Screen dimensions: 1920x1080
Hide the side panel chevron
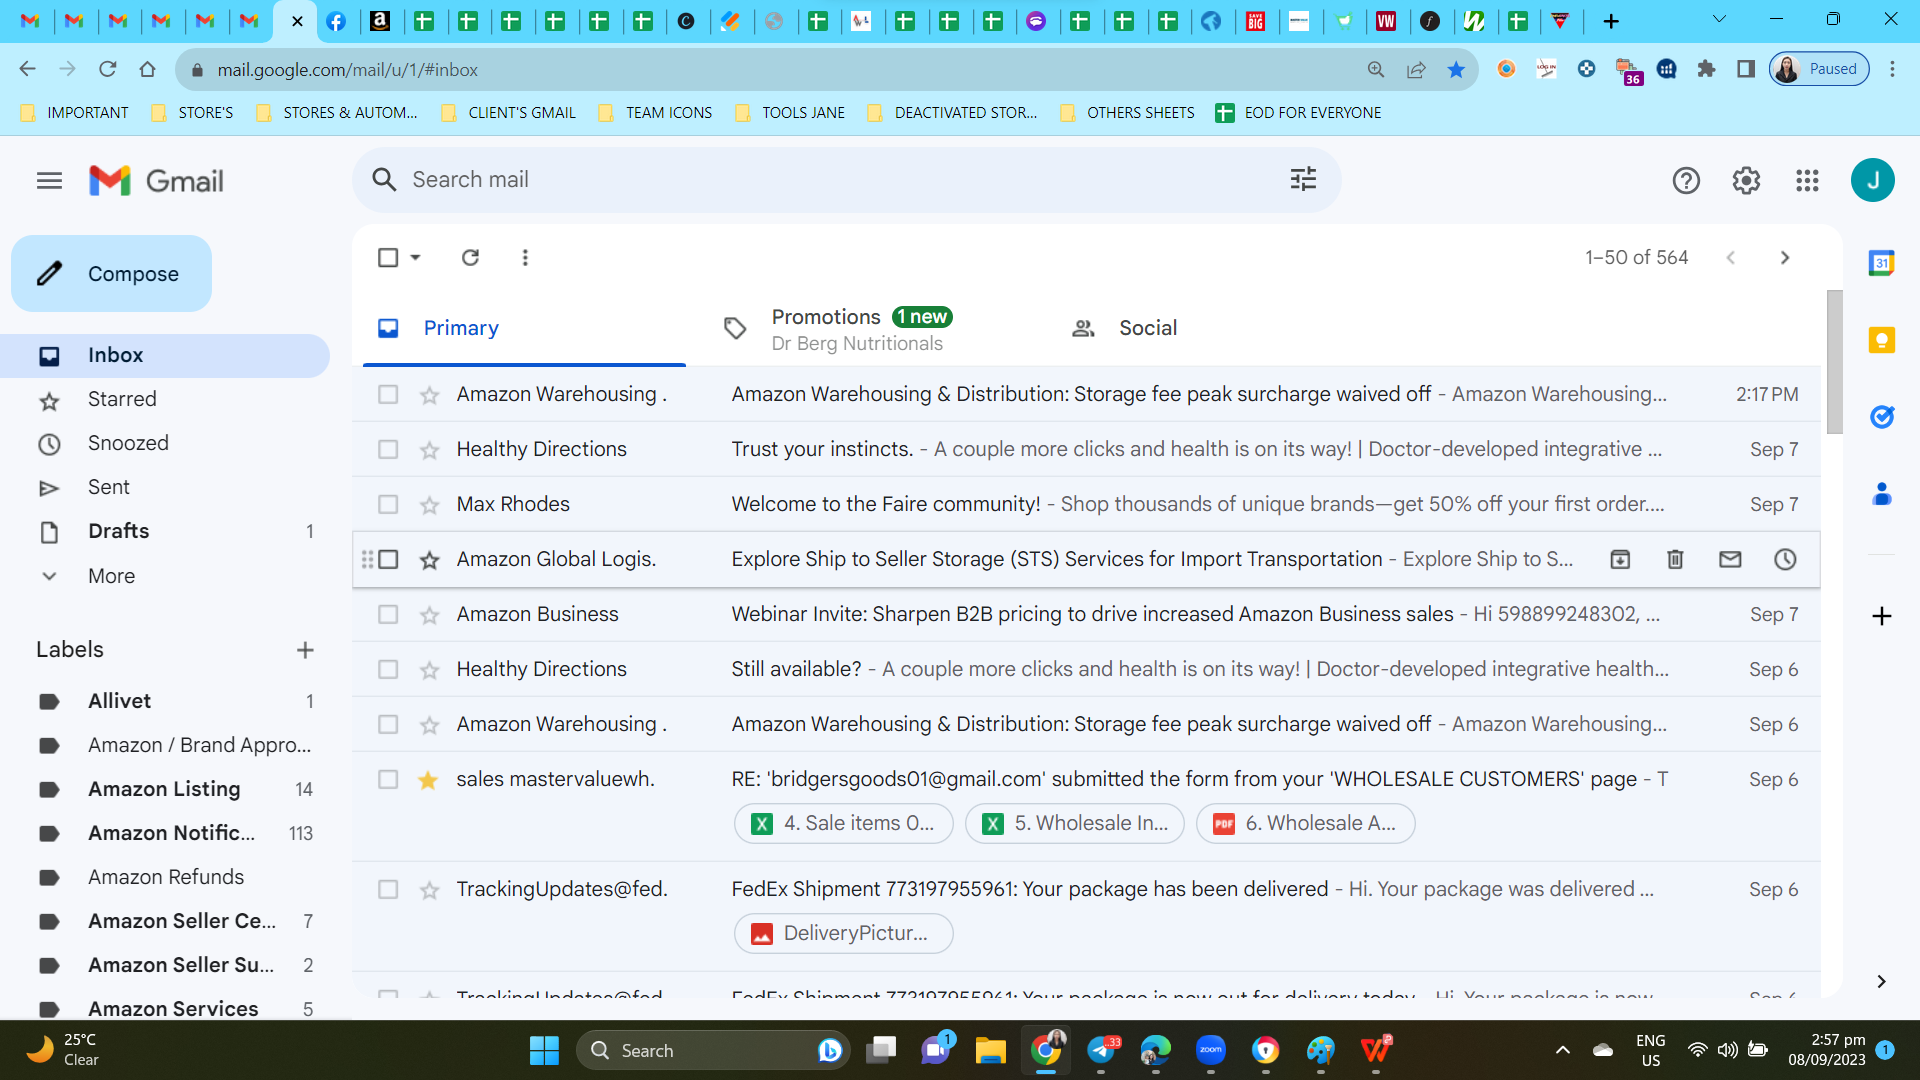point(1881,982)
